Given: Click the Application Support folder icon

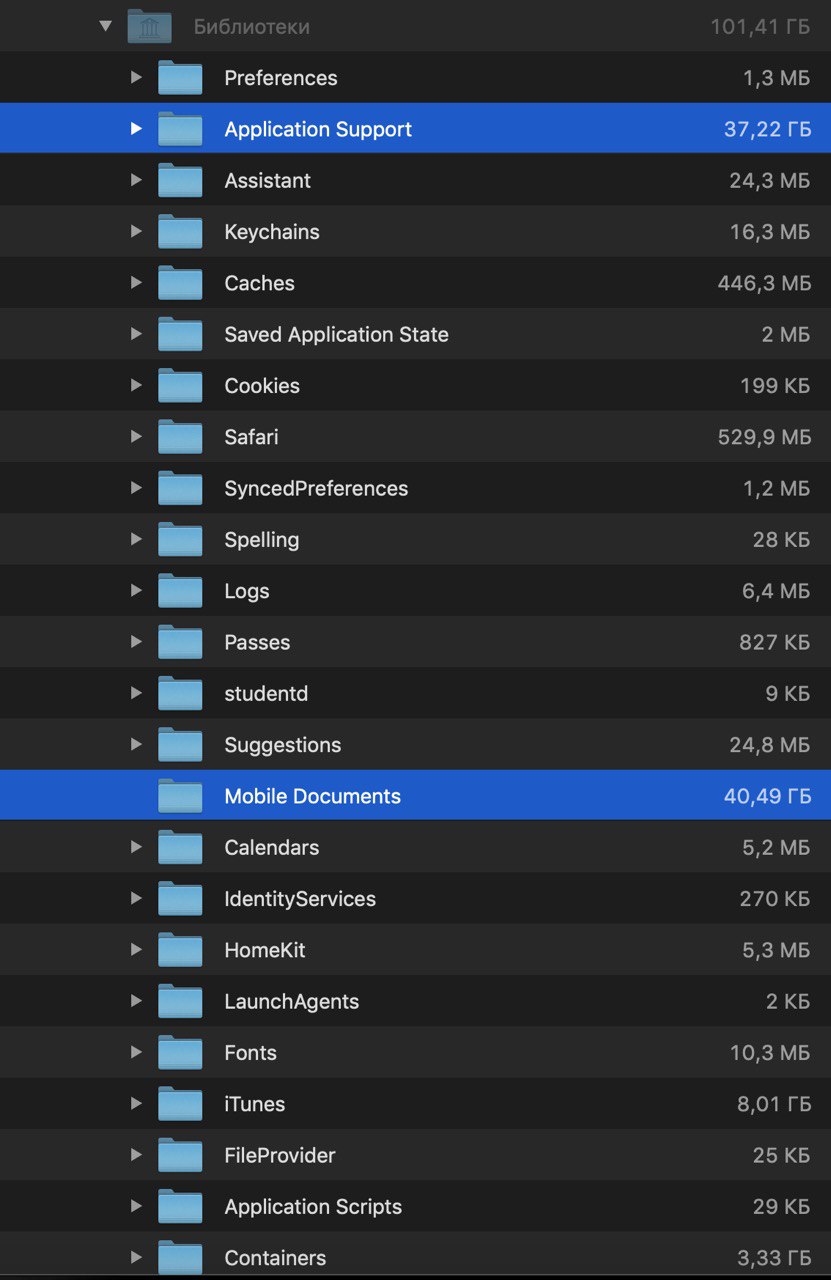Looking at the screenshot, I should [x=180, y=129].
